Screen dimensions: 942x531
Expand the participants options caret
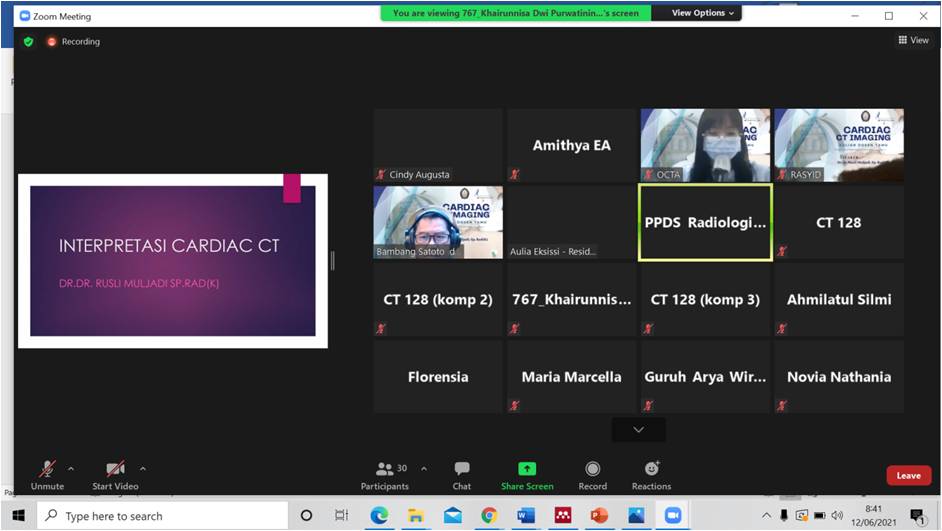(424, 468)
